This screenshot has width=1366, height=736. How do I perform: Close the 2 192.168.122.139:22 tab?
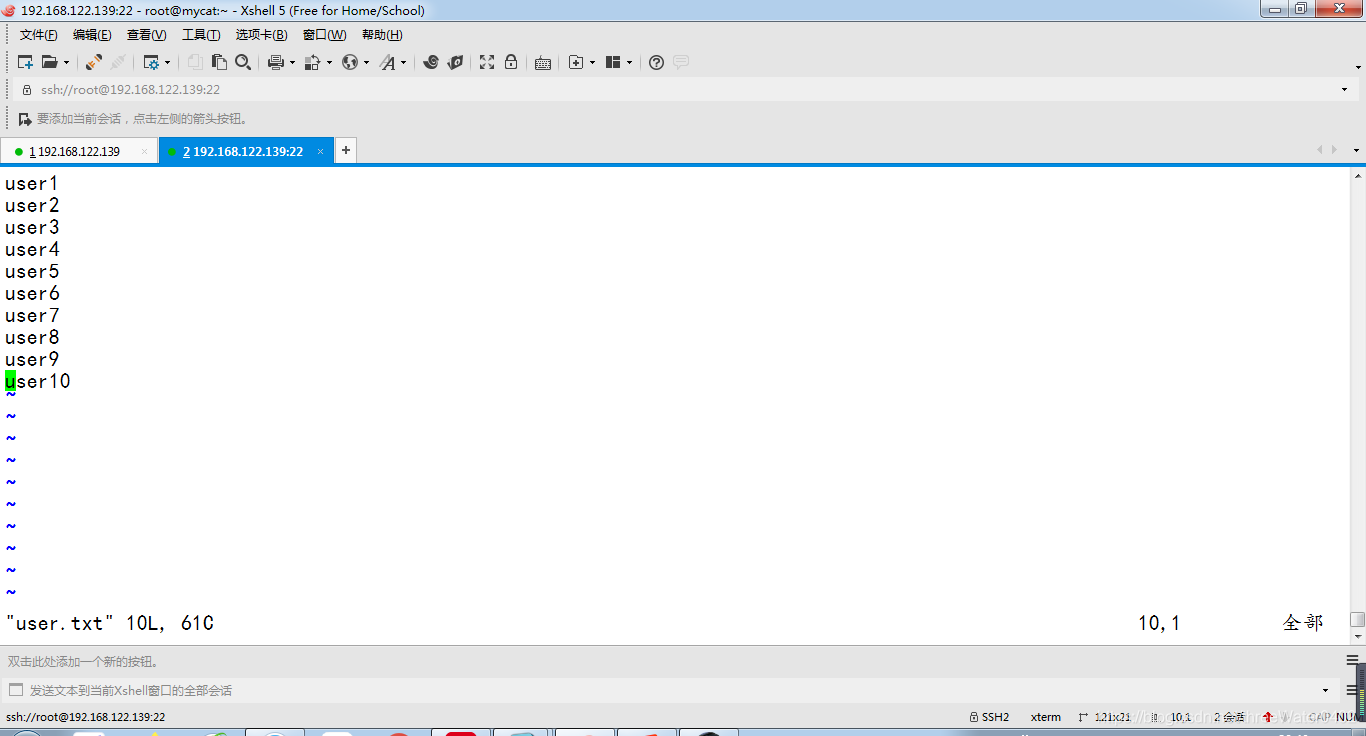click(x=321, y=152)
